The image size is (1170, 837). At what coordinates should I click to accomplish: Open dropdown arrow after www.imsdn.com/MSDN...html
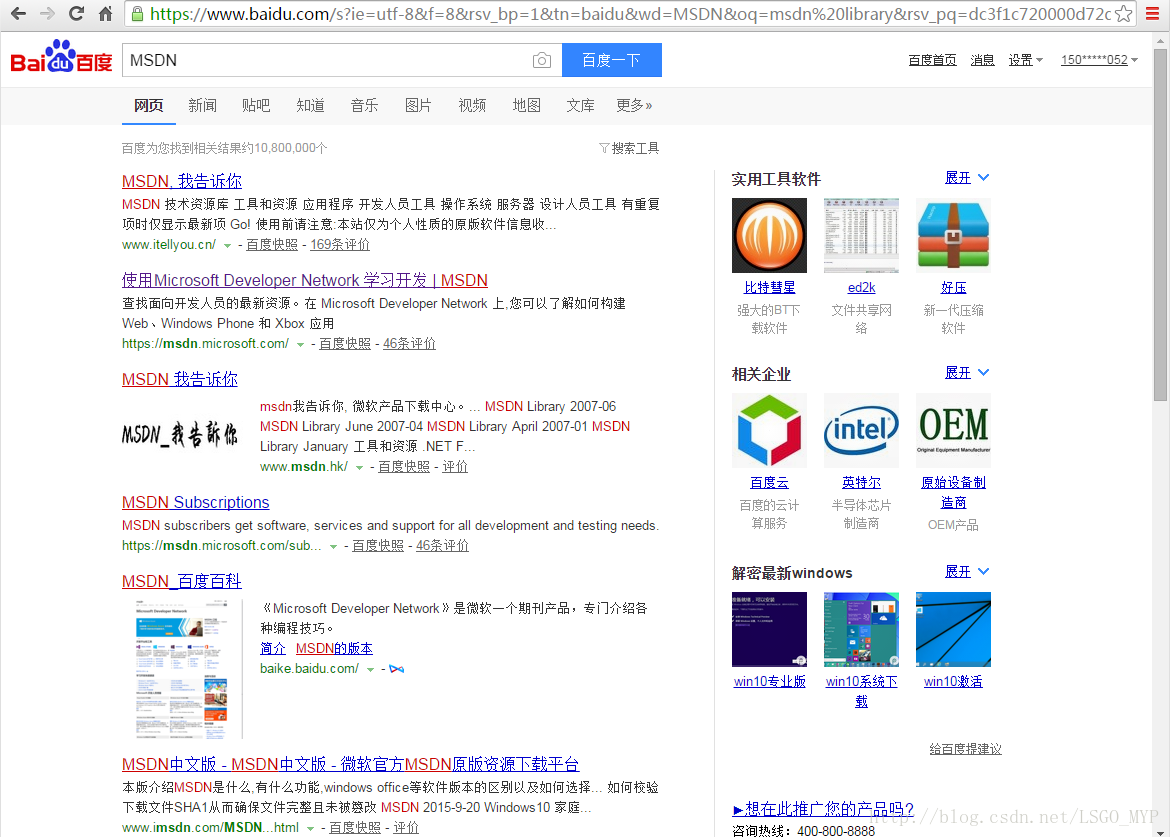(310, 829)
